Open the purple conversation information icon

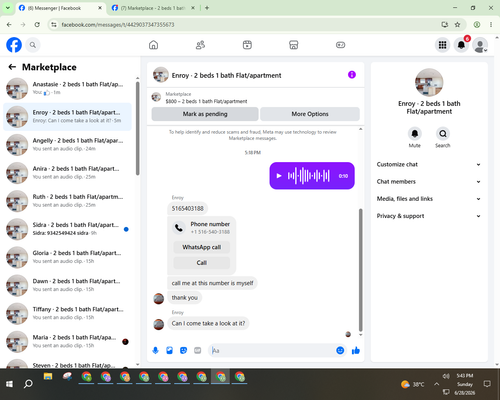[352, 75]
